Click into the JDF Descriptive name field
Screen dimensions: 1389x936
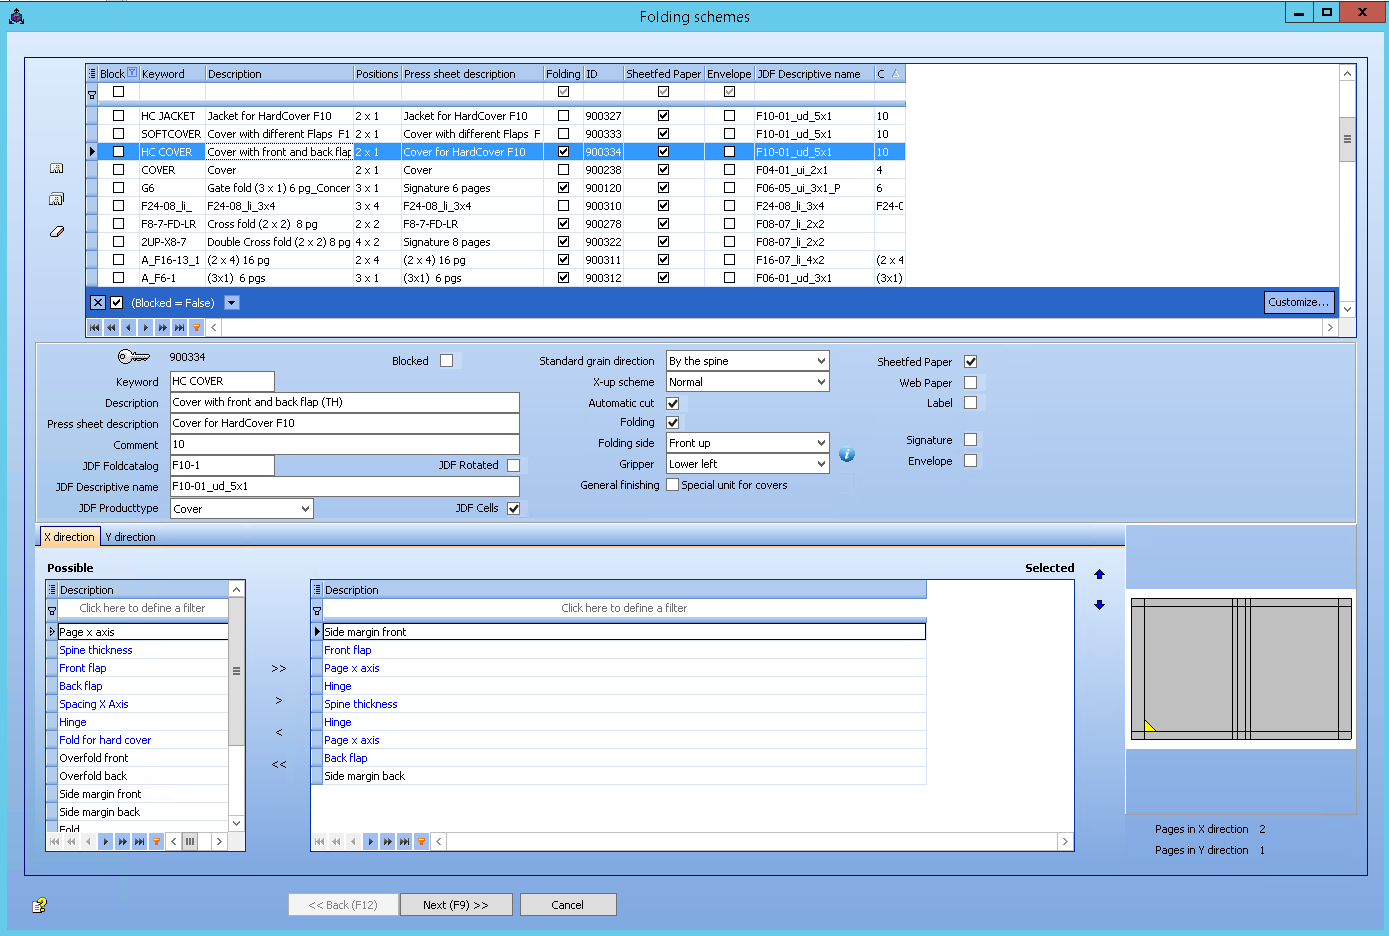[x=344, y=487]
